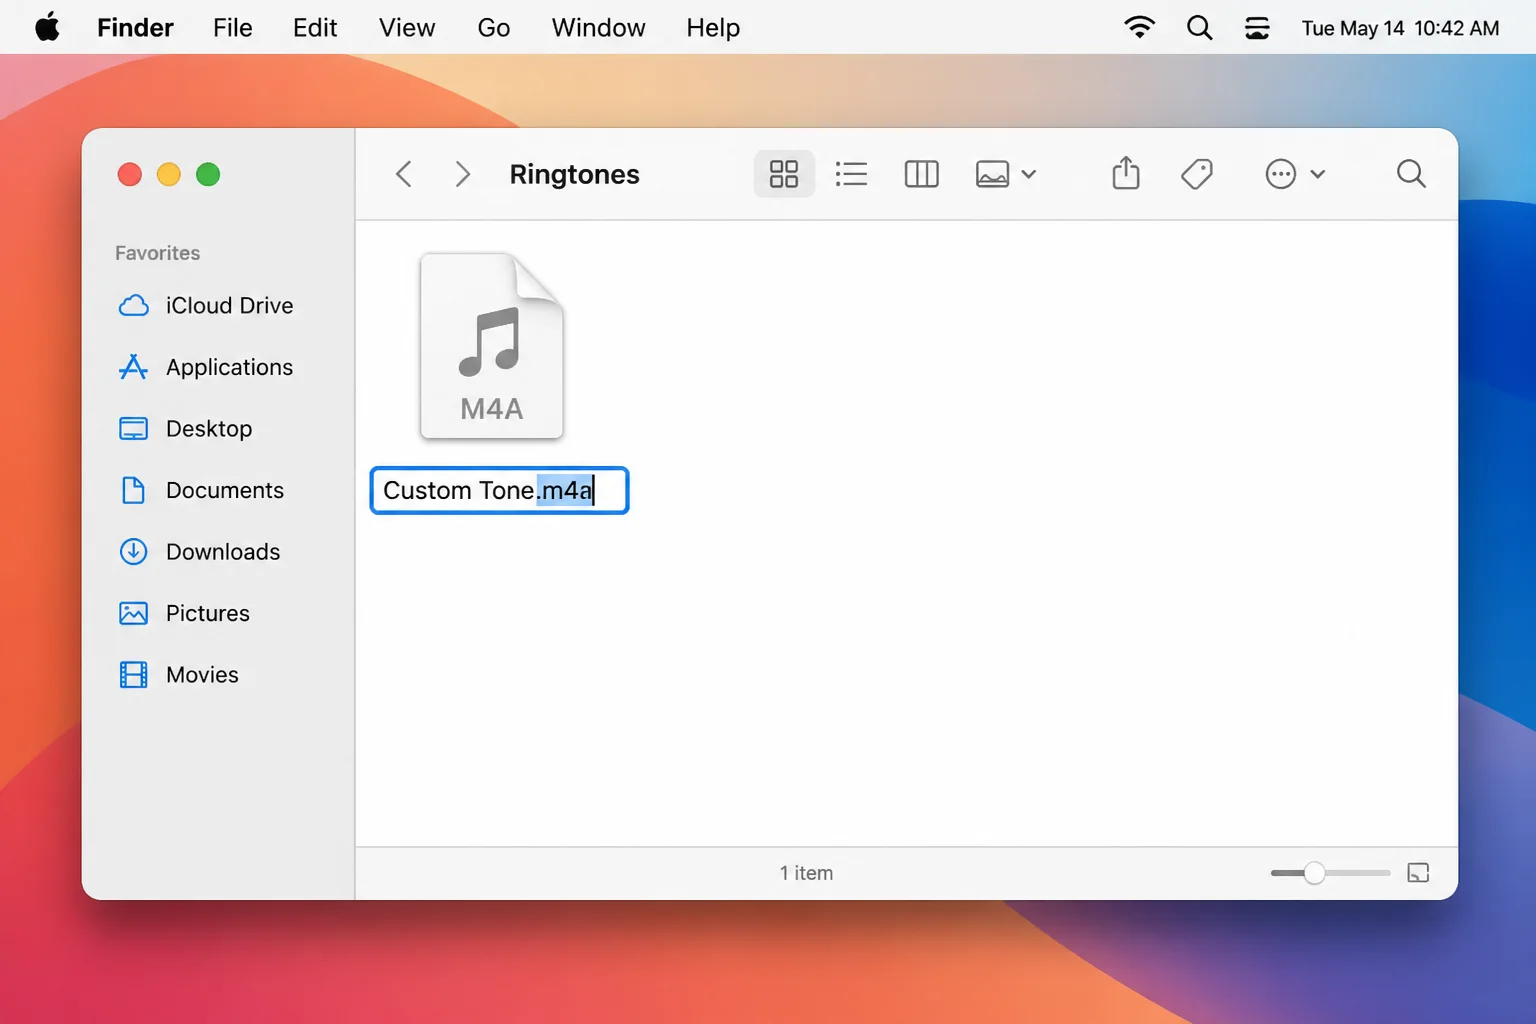Open the Finder menu
Image resolution: width=1536 pixels, height=1024 pixels.
(x=135, y=27)
